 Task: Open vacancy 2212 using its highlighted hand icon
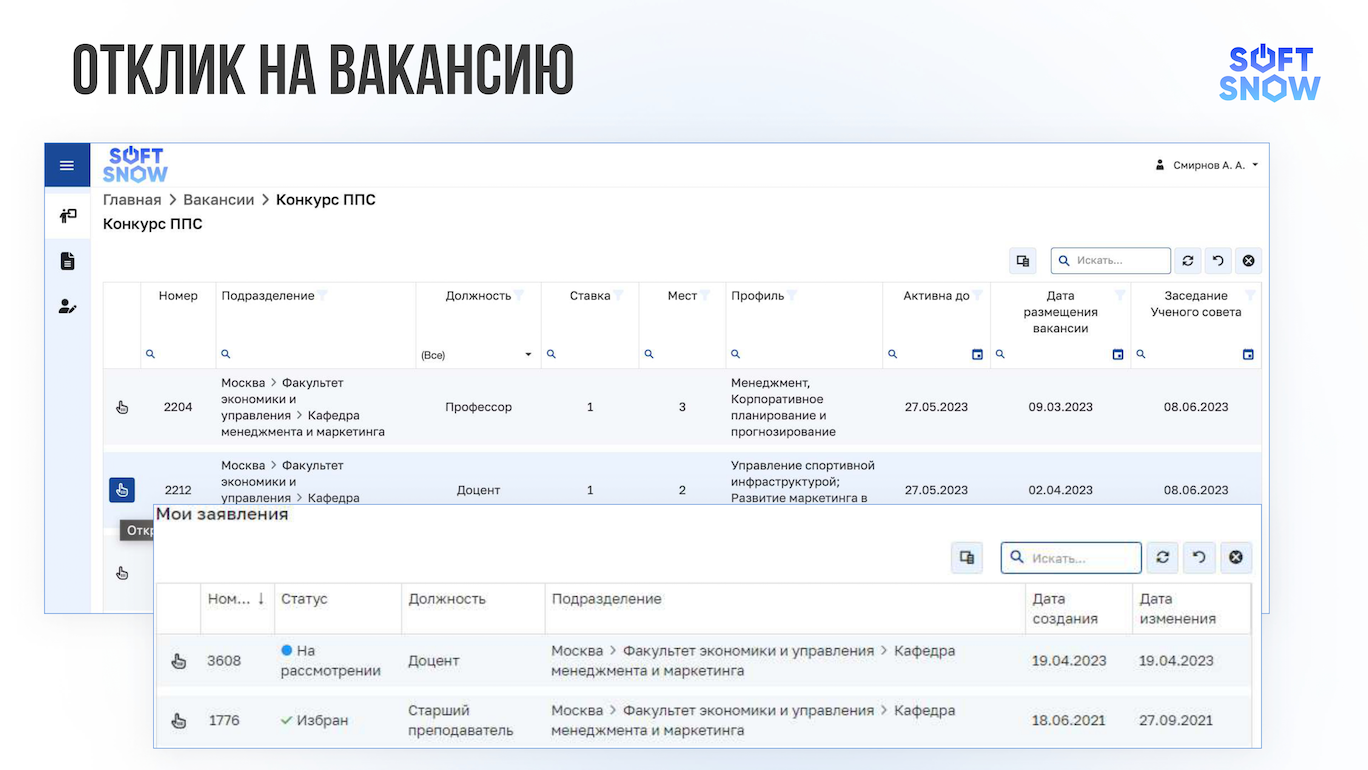122,490
